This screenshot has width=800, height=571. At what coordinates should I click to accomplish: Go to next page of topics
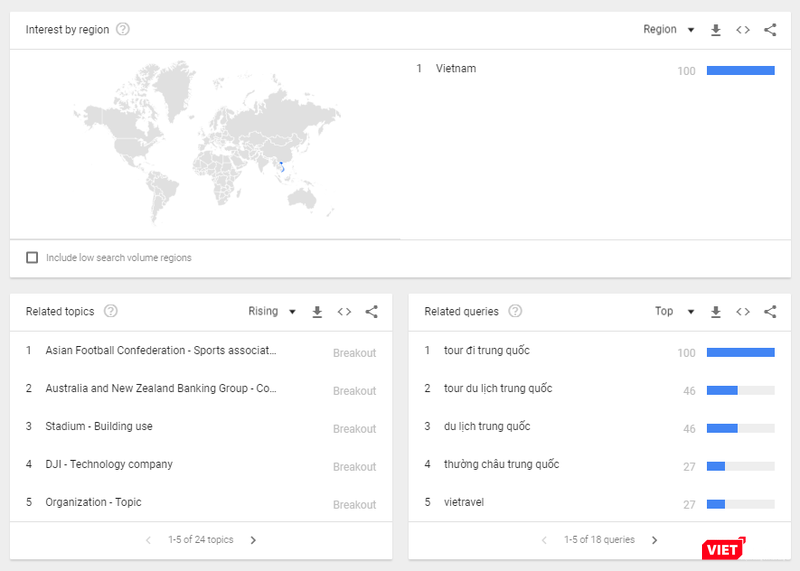[x=253, y=540]
